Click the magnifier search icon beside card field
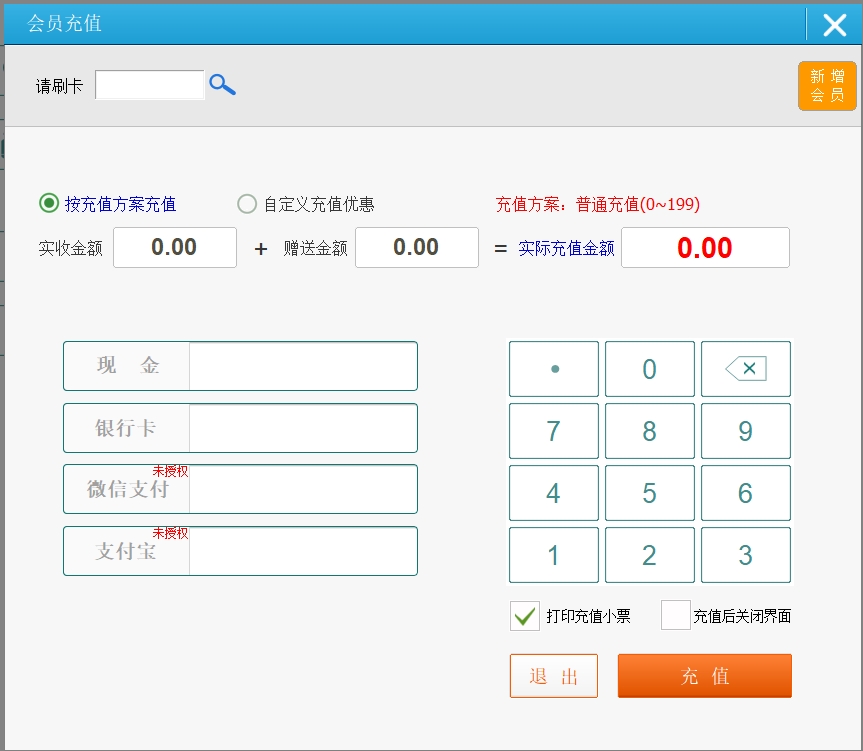This screenshot has width=863, height=751. coord(222,86)
